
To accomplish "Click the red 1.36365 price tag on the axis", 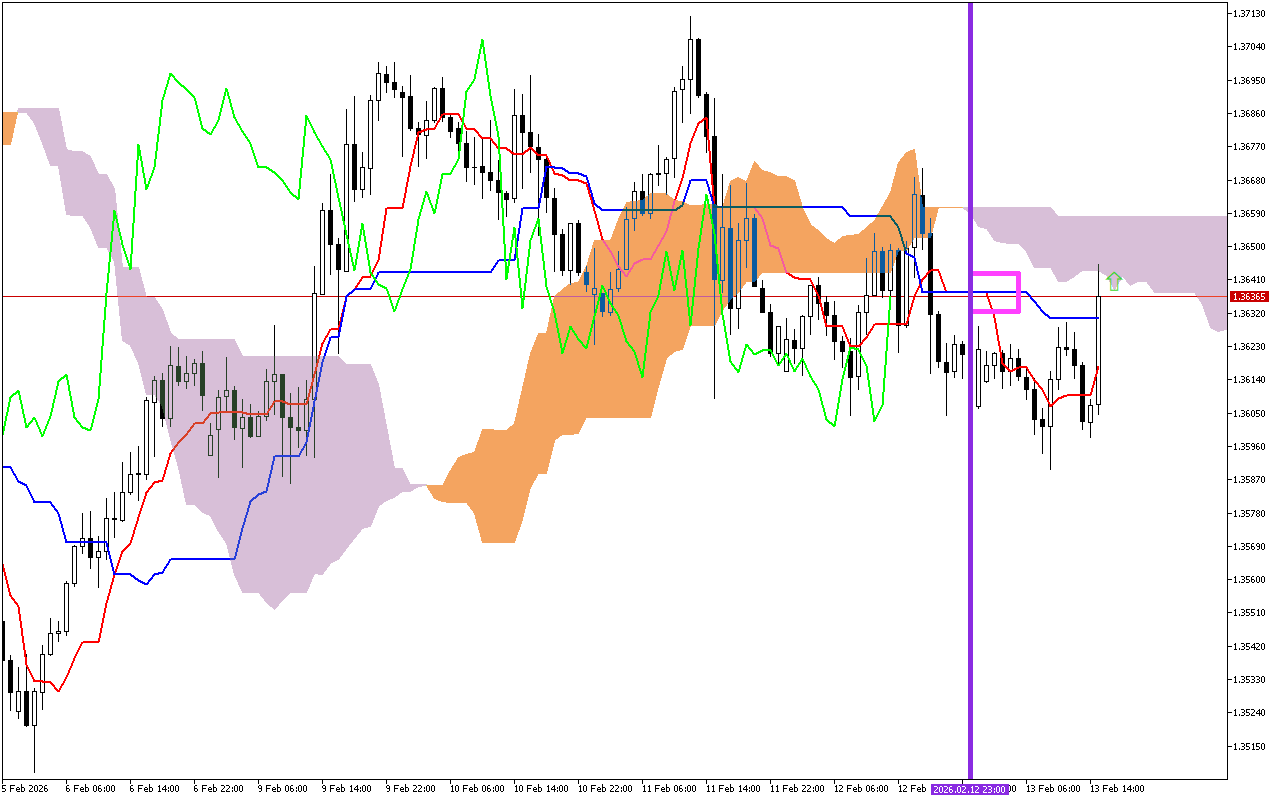I will click(x=1248, y=296).
